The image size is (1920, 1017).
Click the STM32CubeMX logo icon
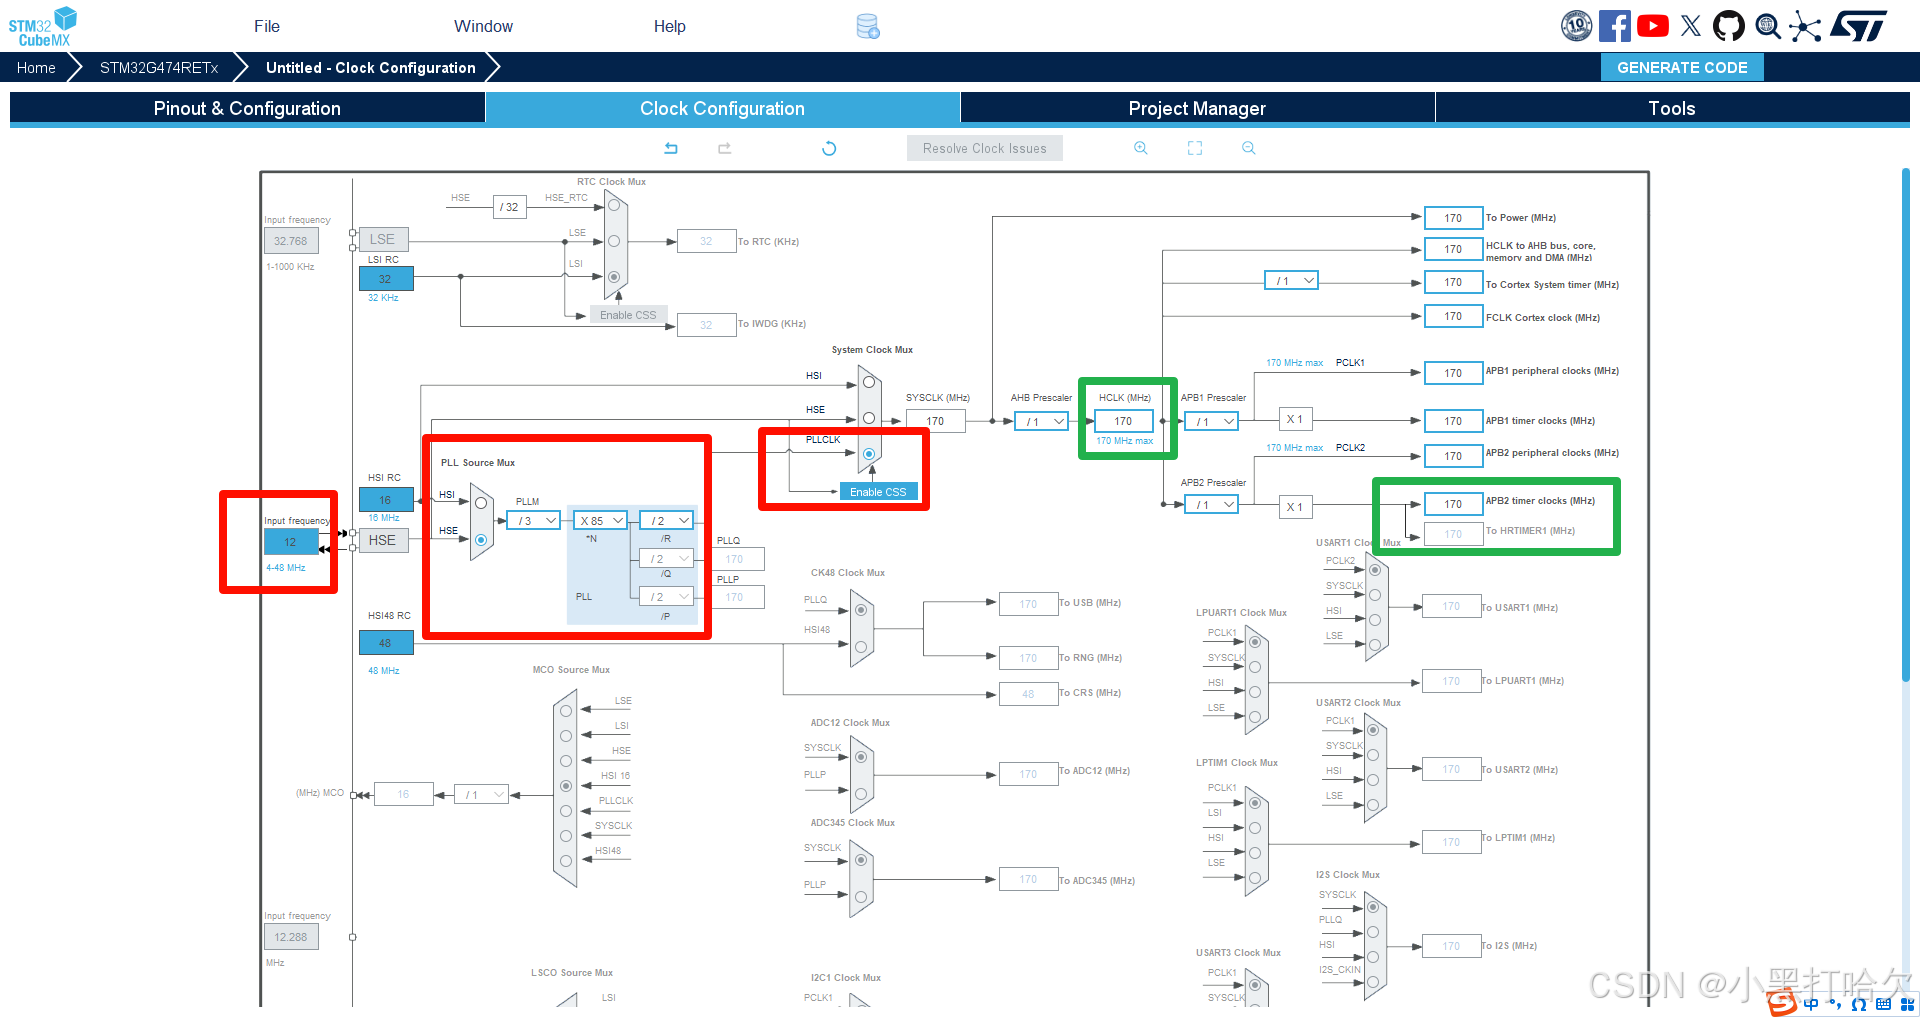(x=43, y=26)
